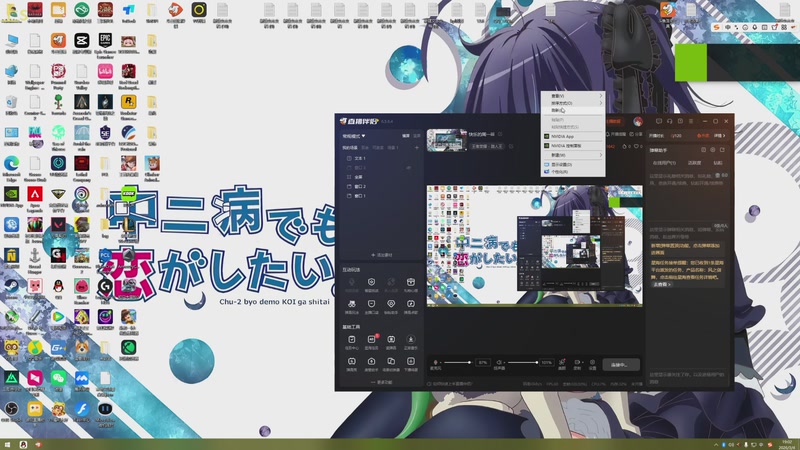Image resolution: width=800 pixels, height=450 pixels.
Task: Switch to 在线用户 tab in 弹幕助手
Action: point(663,163)
